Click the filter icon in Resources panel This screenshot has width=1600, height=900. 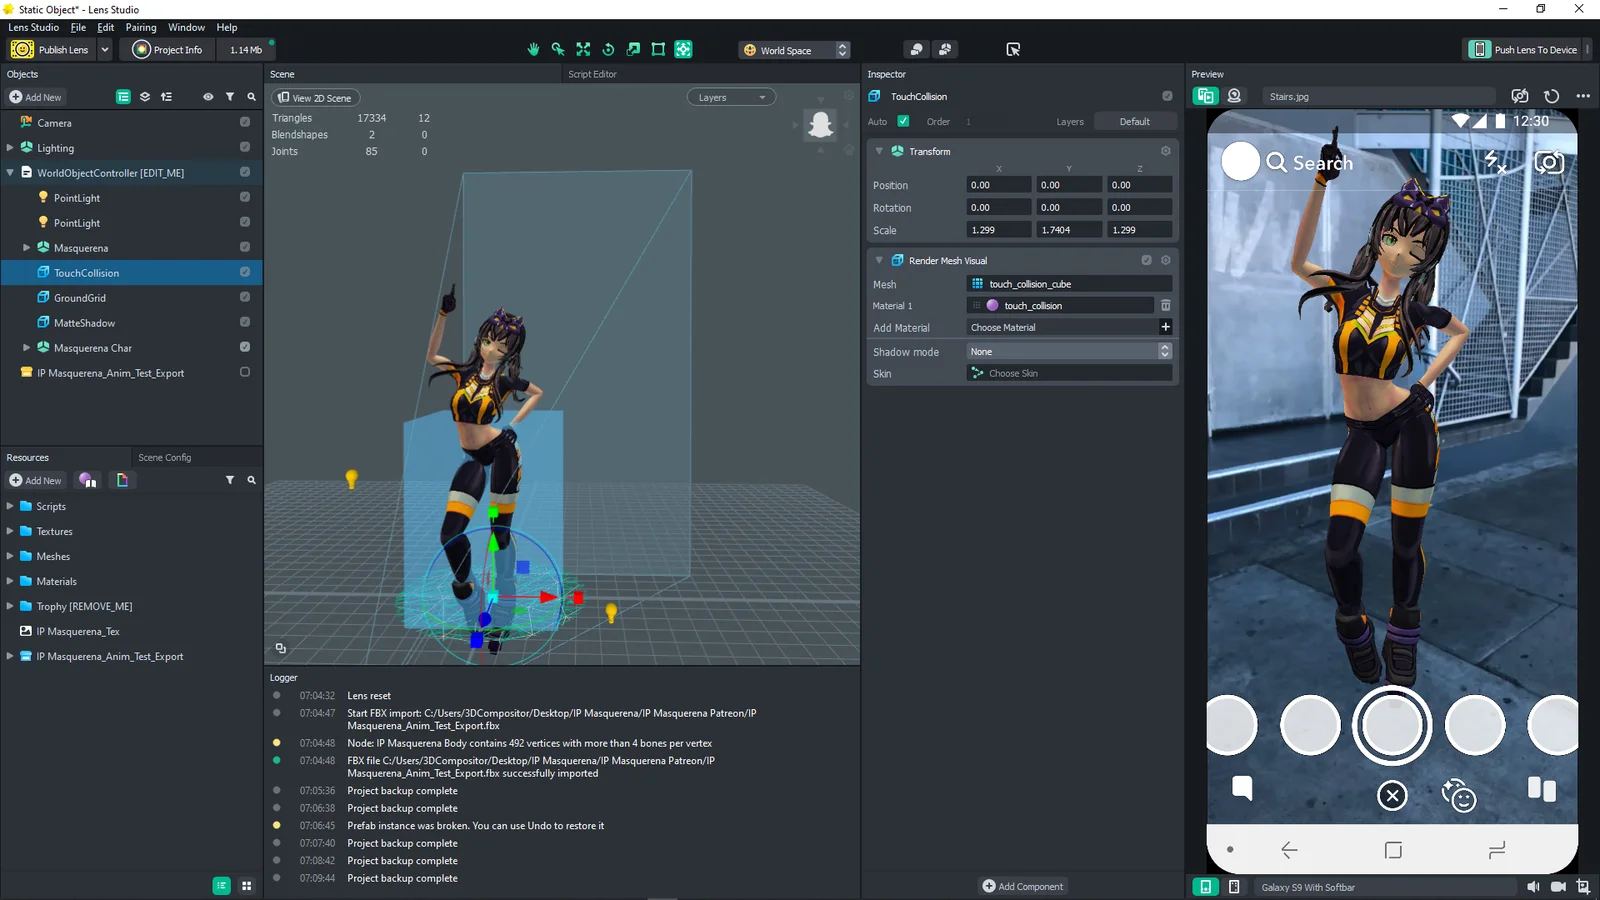click(230, 480)
